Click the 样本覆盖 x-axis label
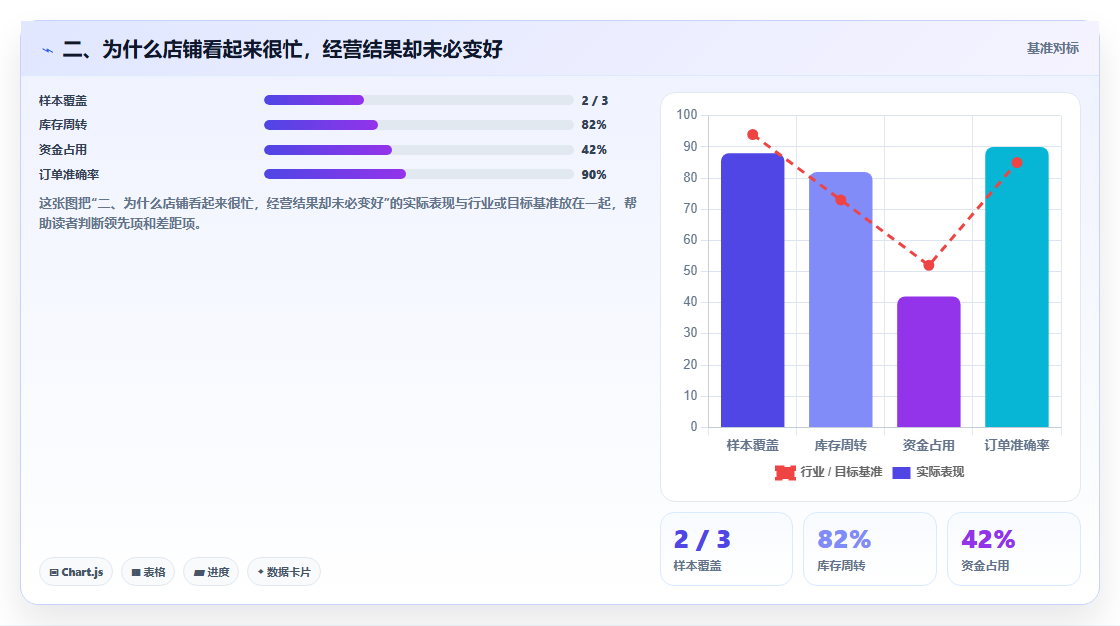Screen dimensions: 1120x626 (x=752, y=445)
